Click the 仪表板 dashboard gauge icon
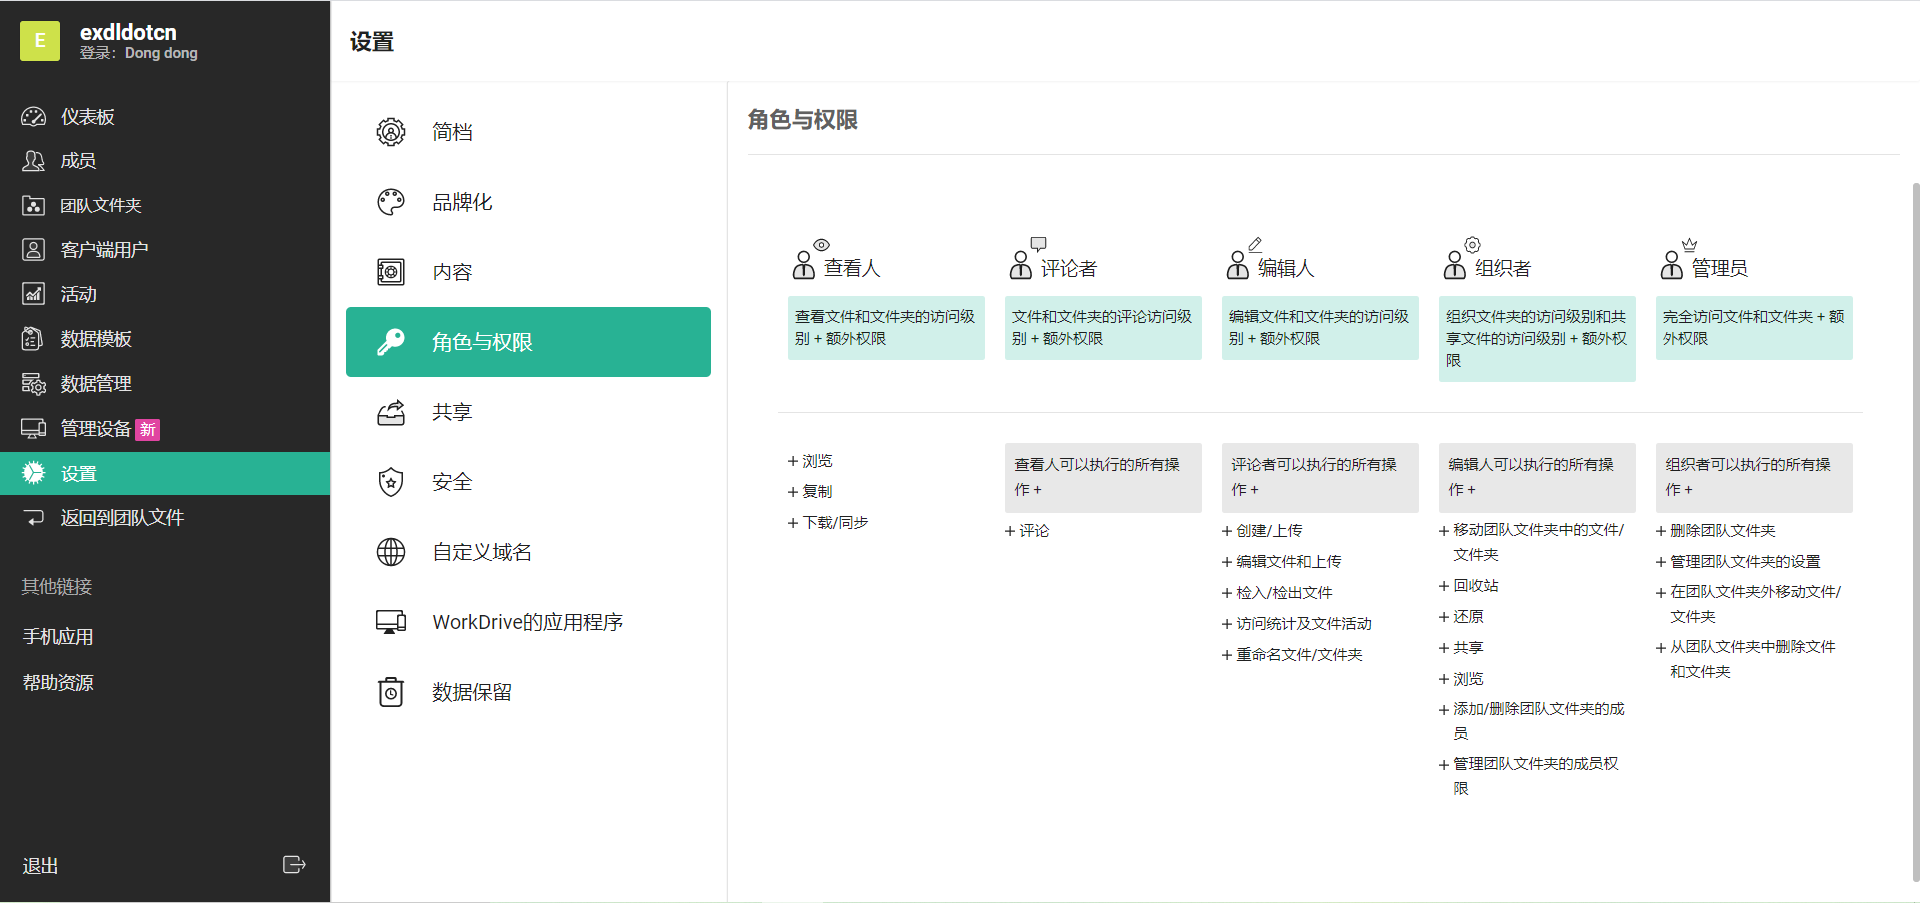This screenshot has height=903, width=1920. [33, 117]
